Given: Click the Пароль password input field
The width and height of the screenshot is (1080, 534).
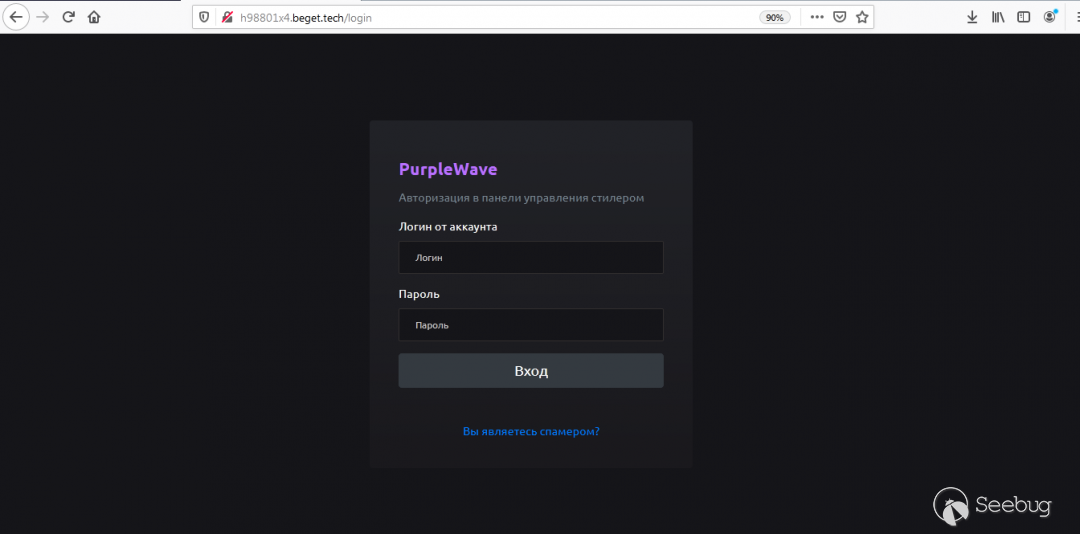Looking at the screenshot, I should (531, 325).
